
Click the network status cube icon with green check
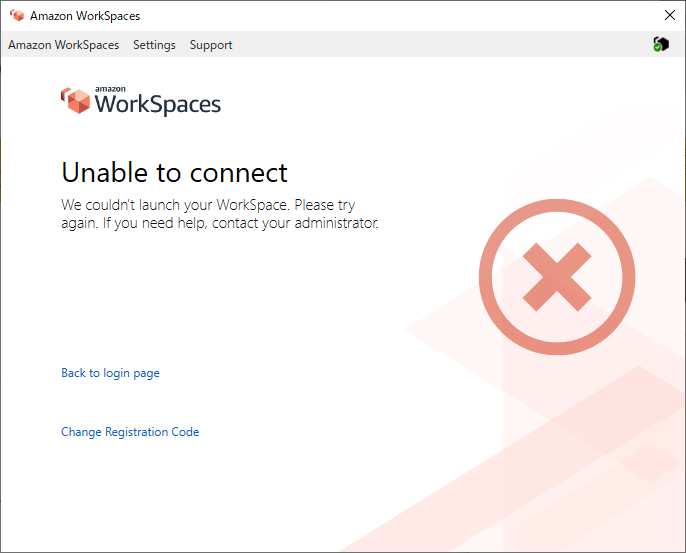click(660, 45)
